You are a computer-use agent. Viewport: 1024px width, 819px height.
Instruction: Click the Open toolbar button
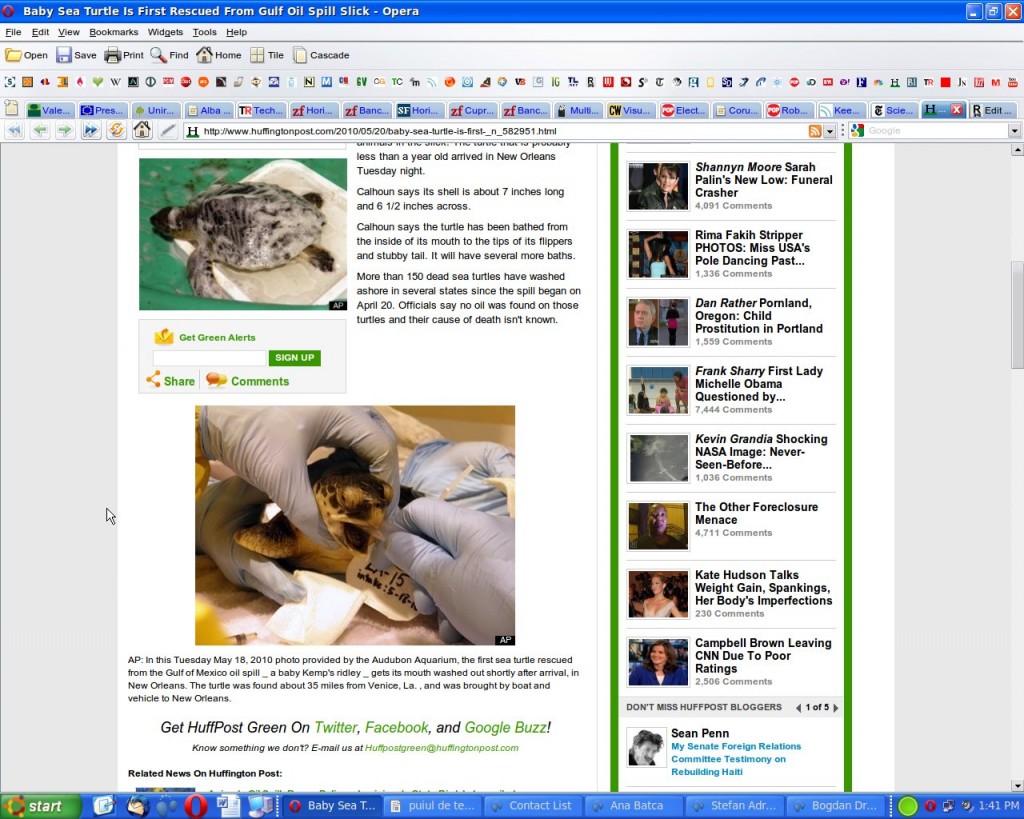pos(26,55)
